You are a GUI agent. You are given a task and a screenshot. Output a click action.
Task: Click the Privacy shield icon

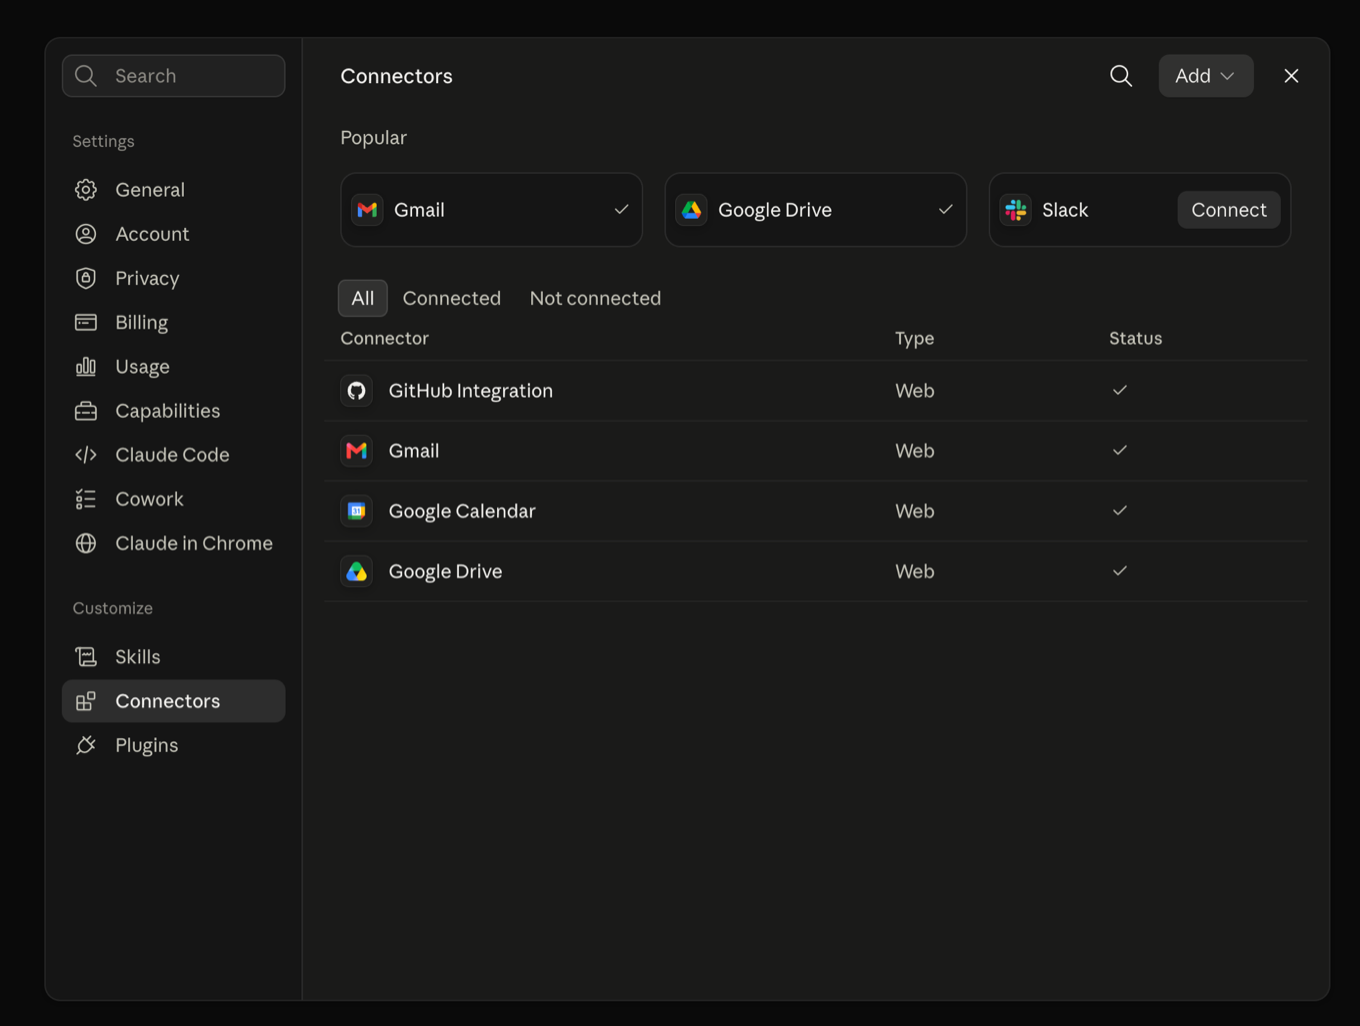pos(86,278)
